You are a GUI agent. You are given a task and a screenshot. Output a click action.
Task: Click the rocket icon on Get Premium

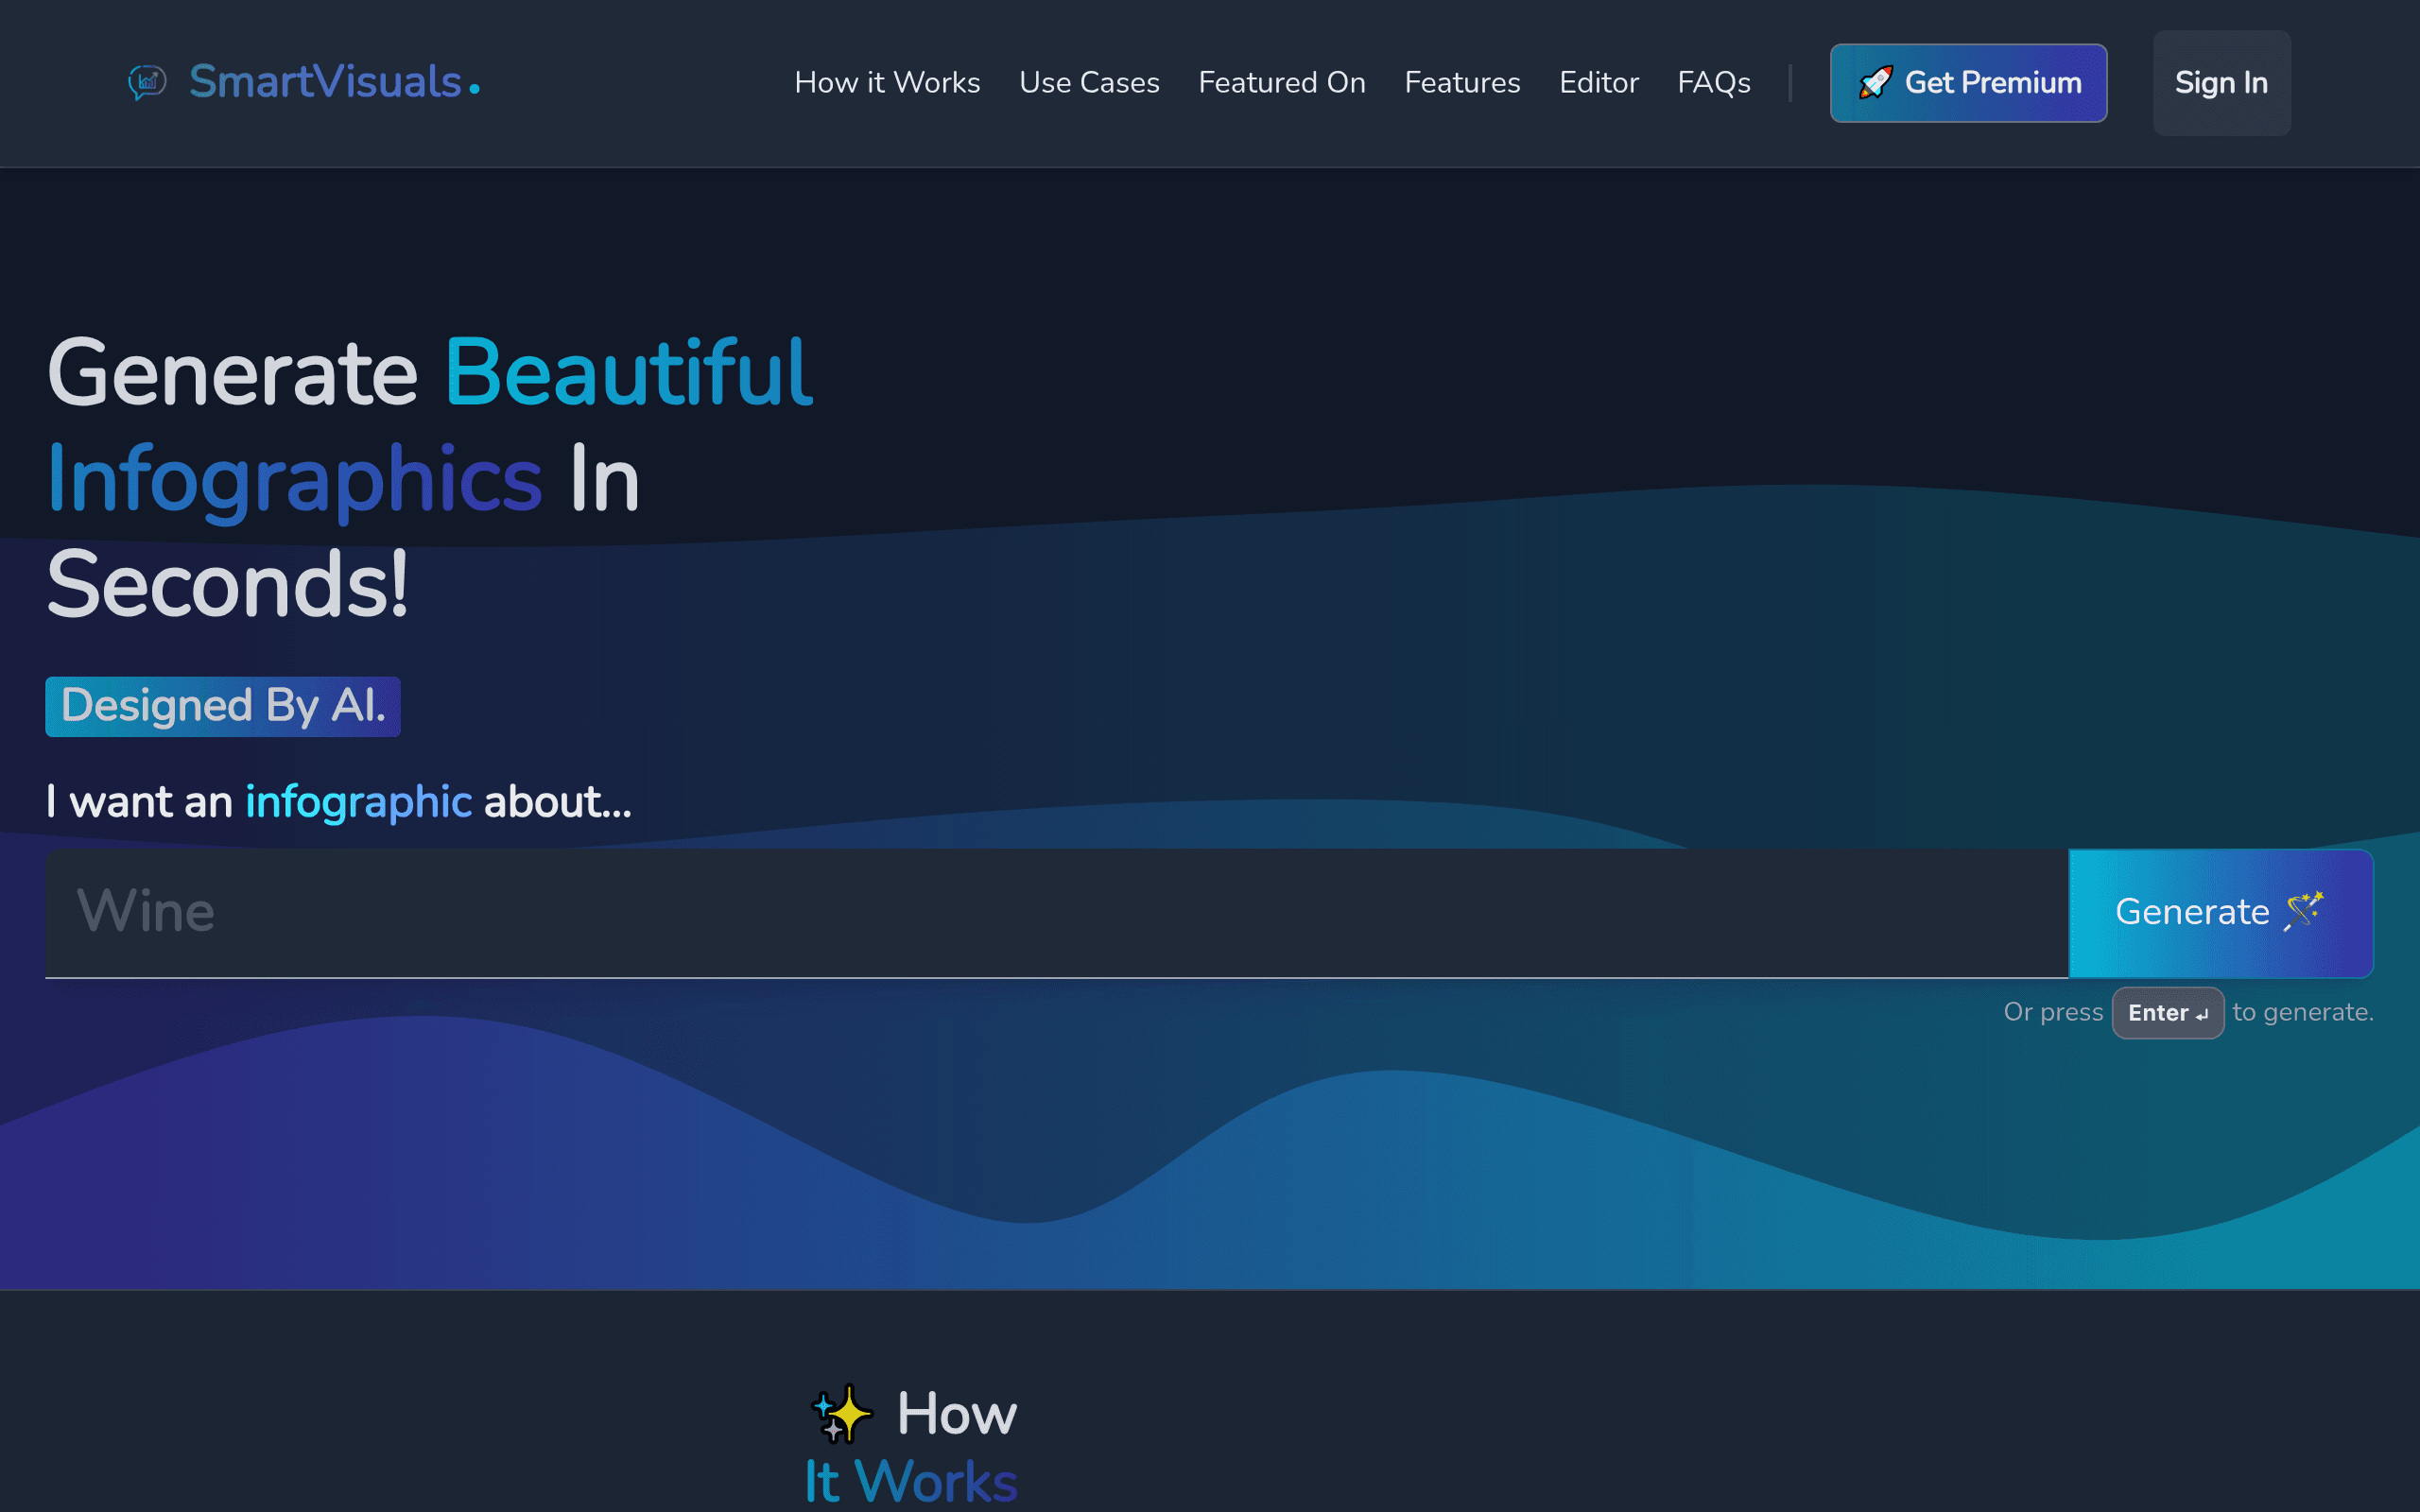(1875, 82)
